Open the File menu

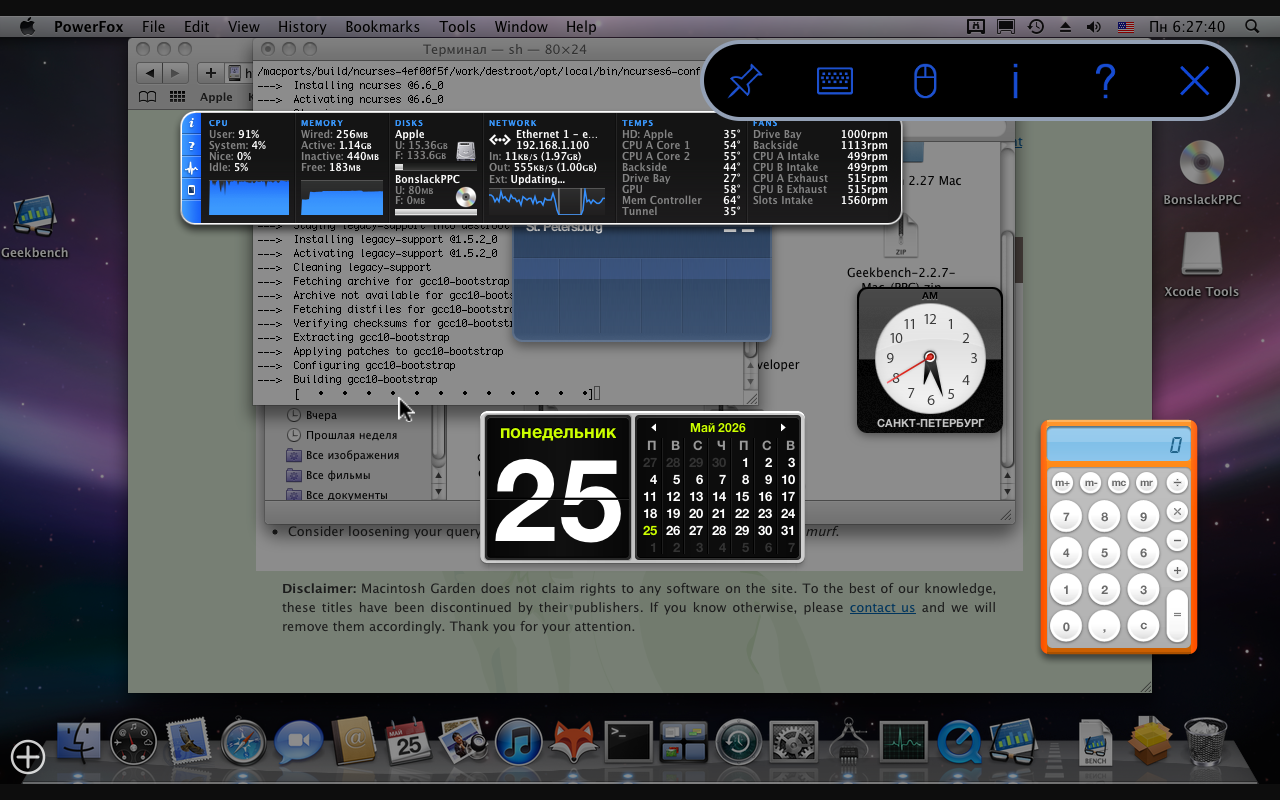154,27
